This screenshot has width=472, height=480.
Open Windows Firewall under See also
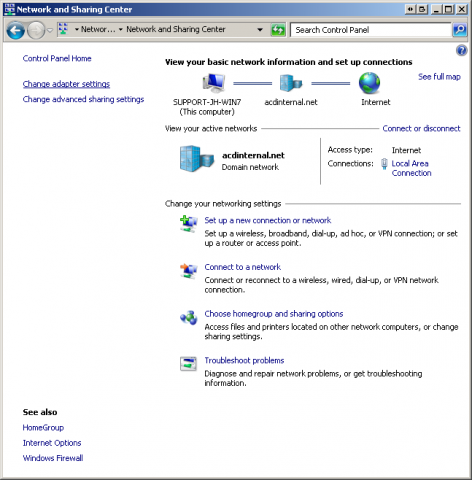(x=53, y=458)
